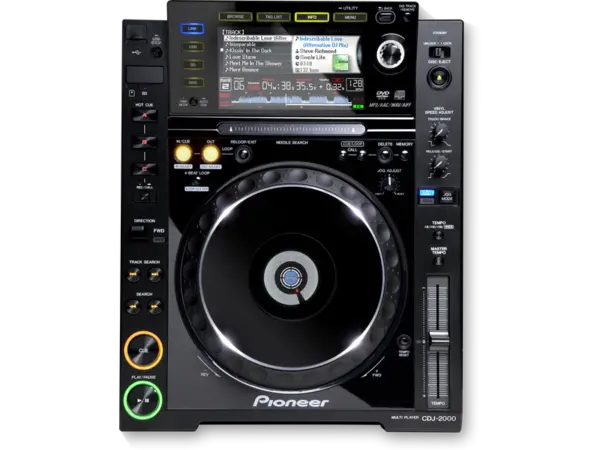
Task: Touch the Needle Search strip
Action: tap(291, 129)
